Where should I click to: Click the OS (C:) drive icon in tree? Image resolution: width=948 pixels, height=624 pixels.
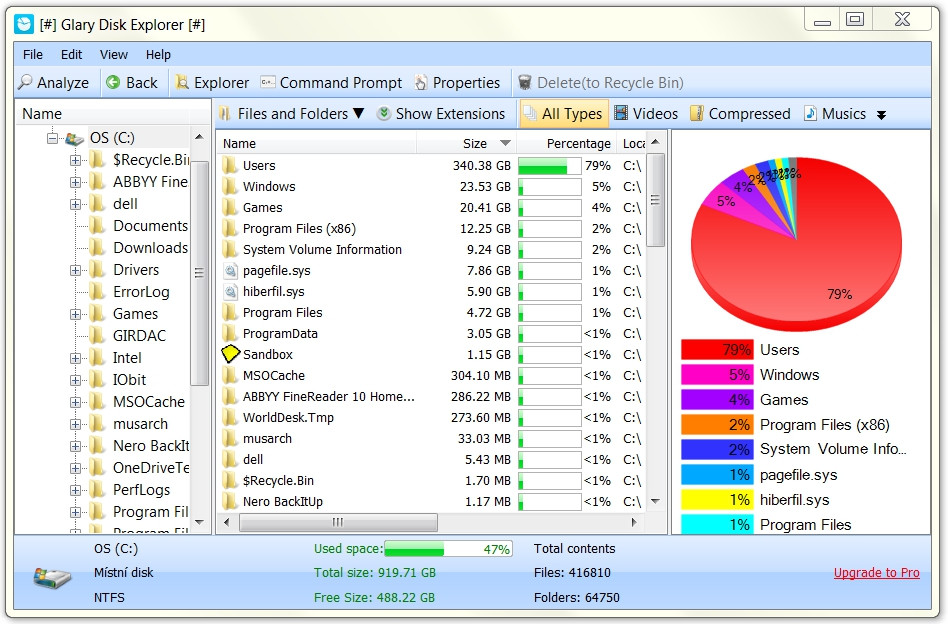point(74,138)
